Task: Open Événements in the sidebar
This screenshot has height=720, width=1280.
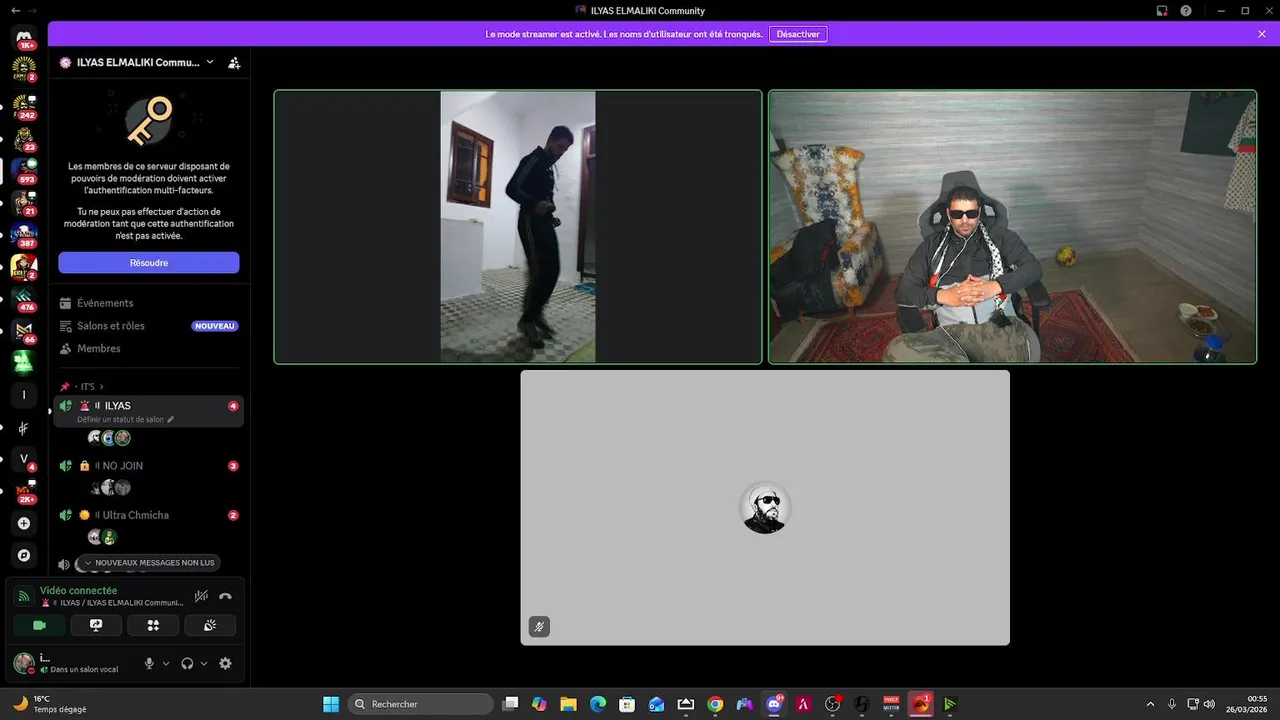Action: 148,303
